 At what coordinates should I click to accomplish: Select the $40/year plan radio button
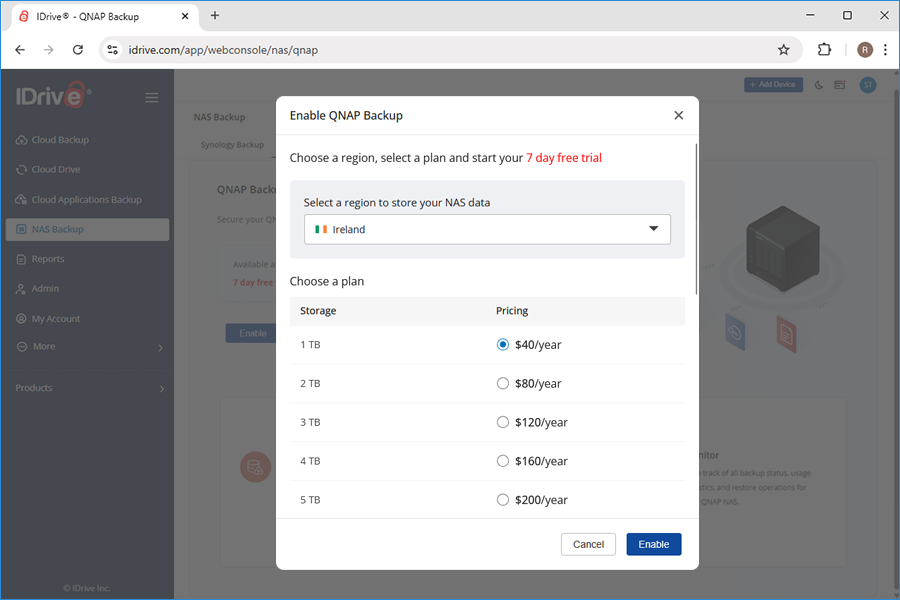[502, 344]
